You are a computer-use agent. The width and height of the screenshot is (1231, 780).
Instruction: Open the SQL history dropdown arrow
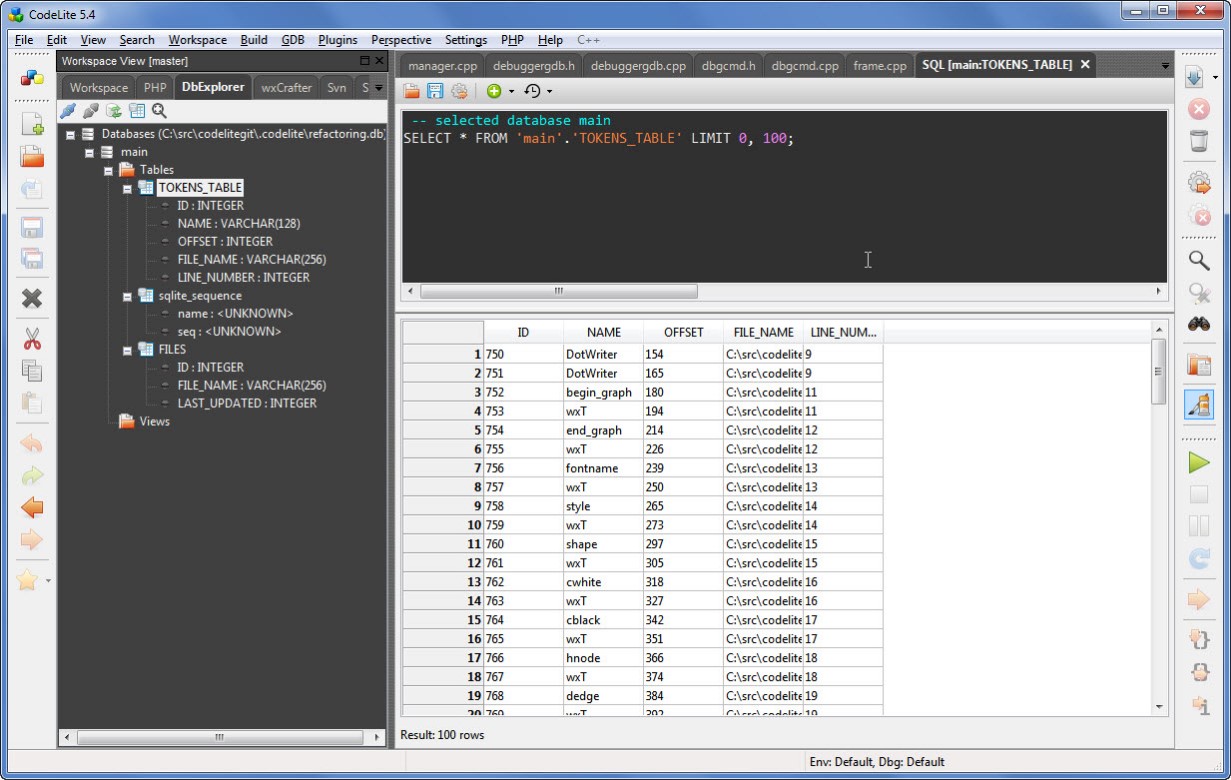550,92
